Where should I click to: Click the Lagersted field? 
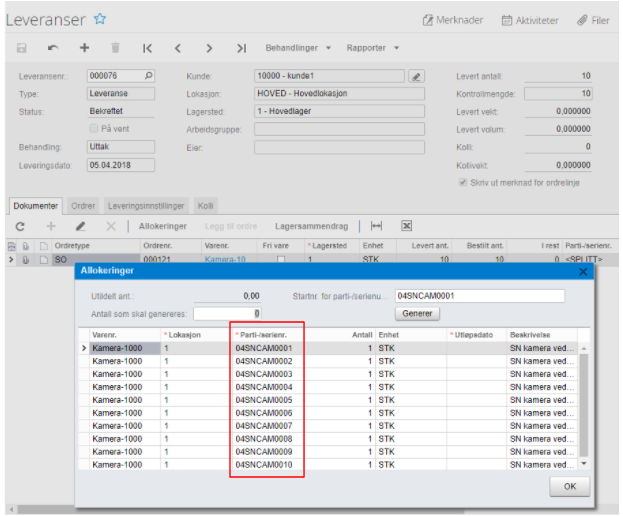pyautogui.click(x=339, y=111)
